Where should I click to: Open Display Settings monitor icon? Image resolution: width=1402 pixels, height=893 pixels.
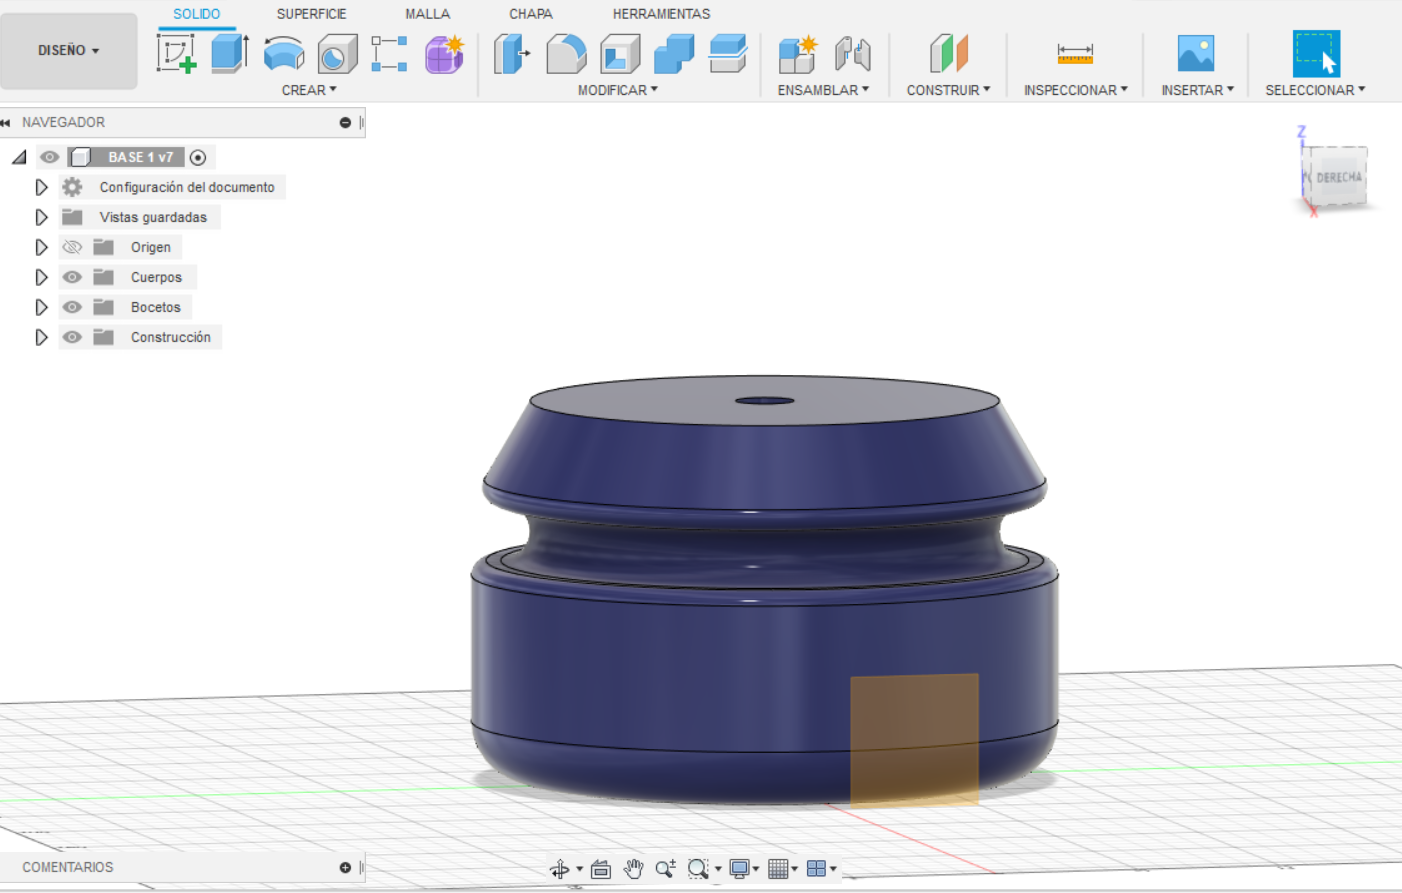pyautogui.click(x=739, y=869)
